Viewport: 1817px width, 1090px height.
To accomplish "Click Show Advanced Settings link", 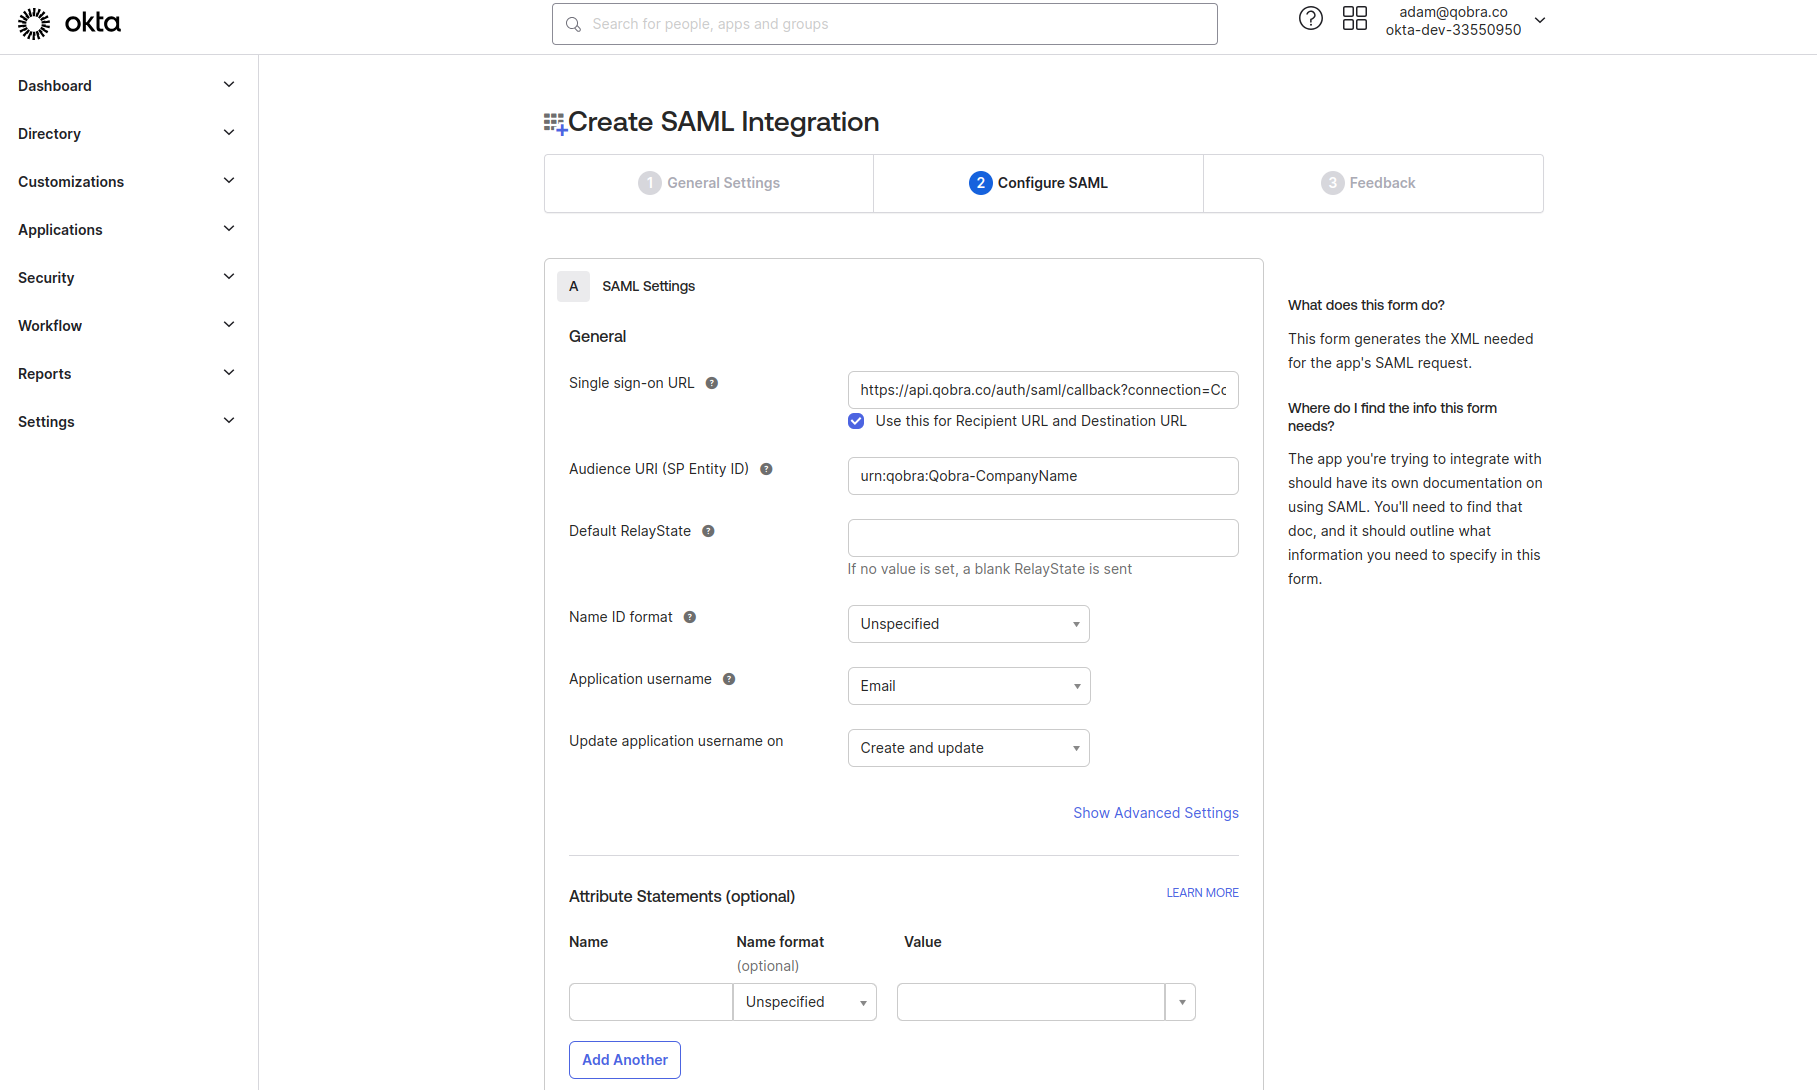I will tap(1156, 813).
